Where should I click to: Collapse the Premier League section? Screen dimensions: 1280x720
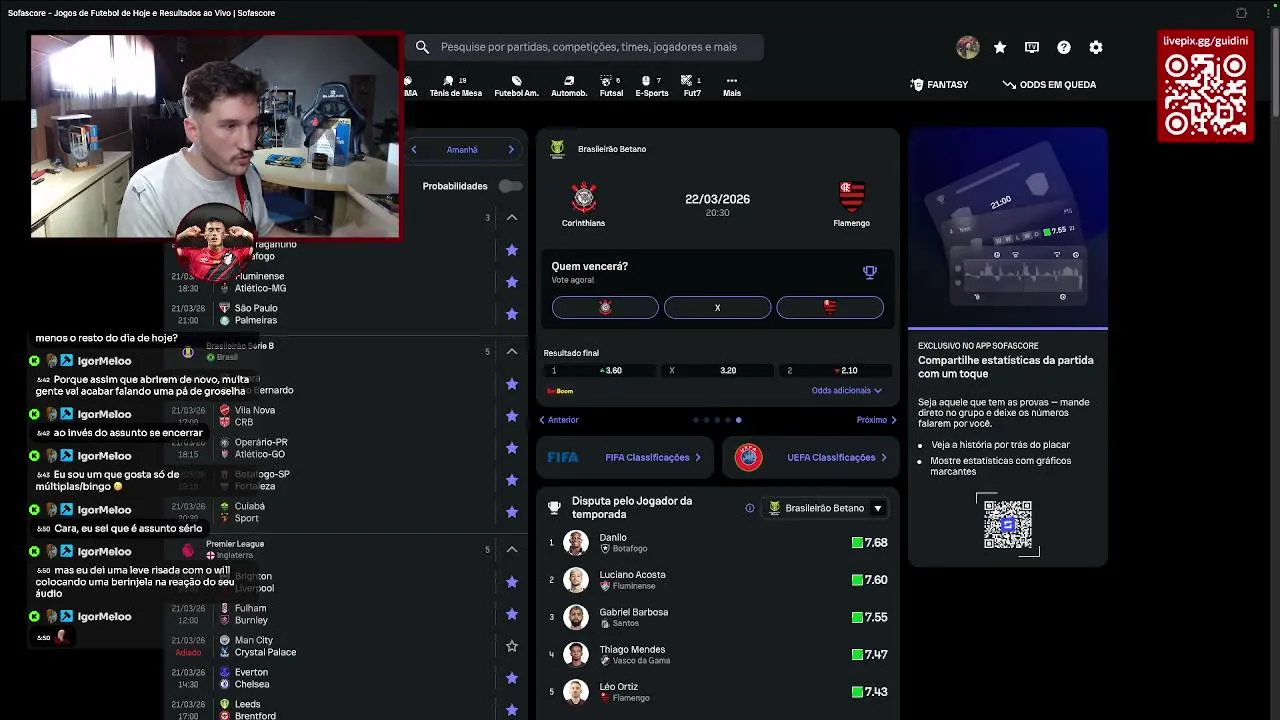click(x=512, y=549)
